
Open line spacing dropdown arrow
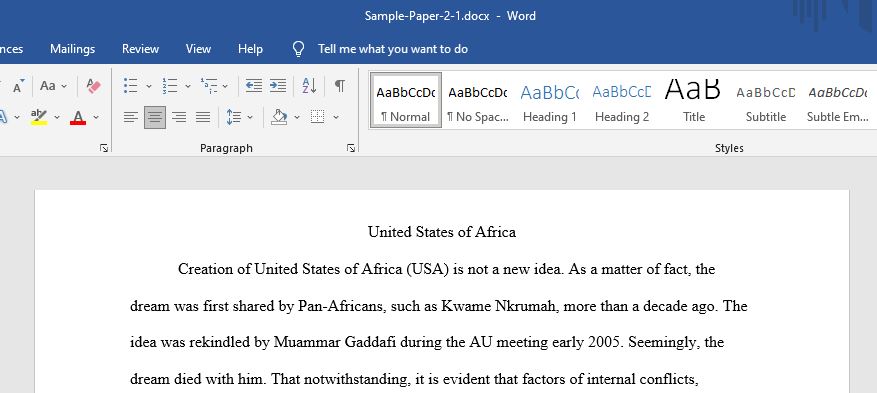[x=250, y=117]
